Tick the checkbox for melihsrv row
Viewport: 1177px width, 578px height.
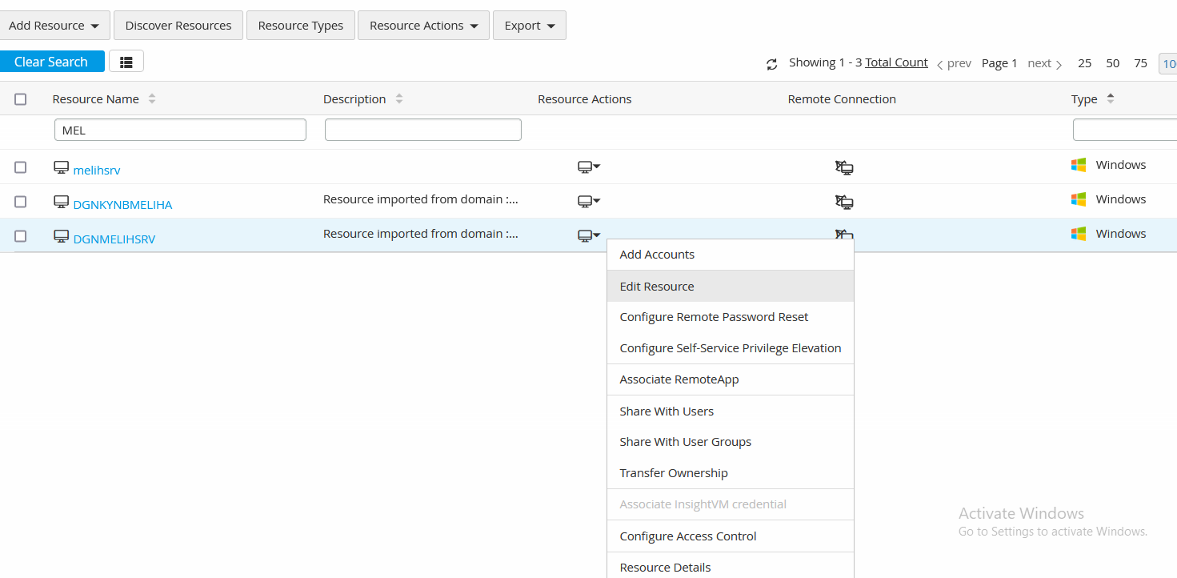(x=20, y=167)
